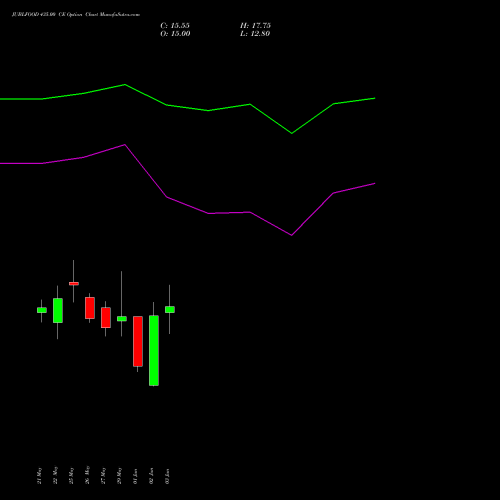Click the small green candle for 29 May

[122, 319]
